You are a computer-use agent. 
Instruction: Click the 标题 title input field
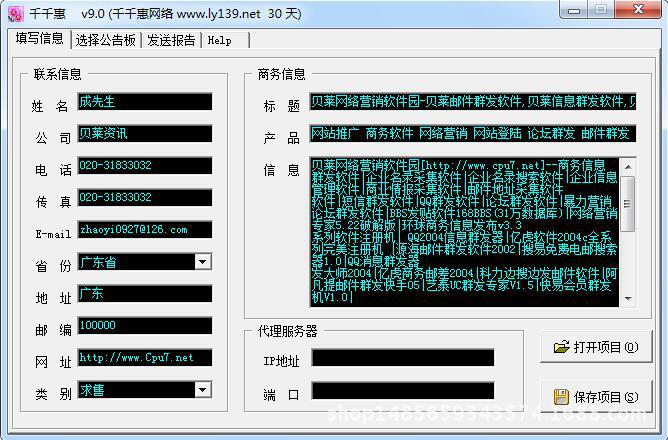(473, 101)
